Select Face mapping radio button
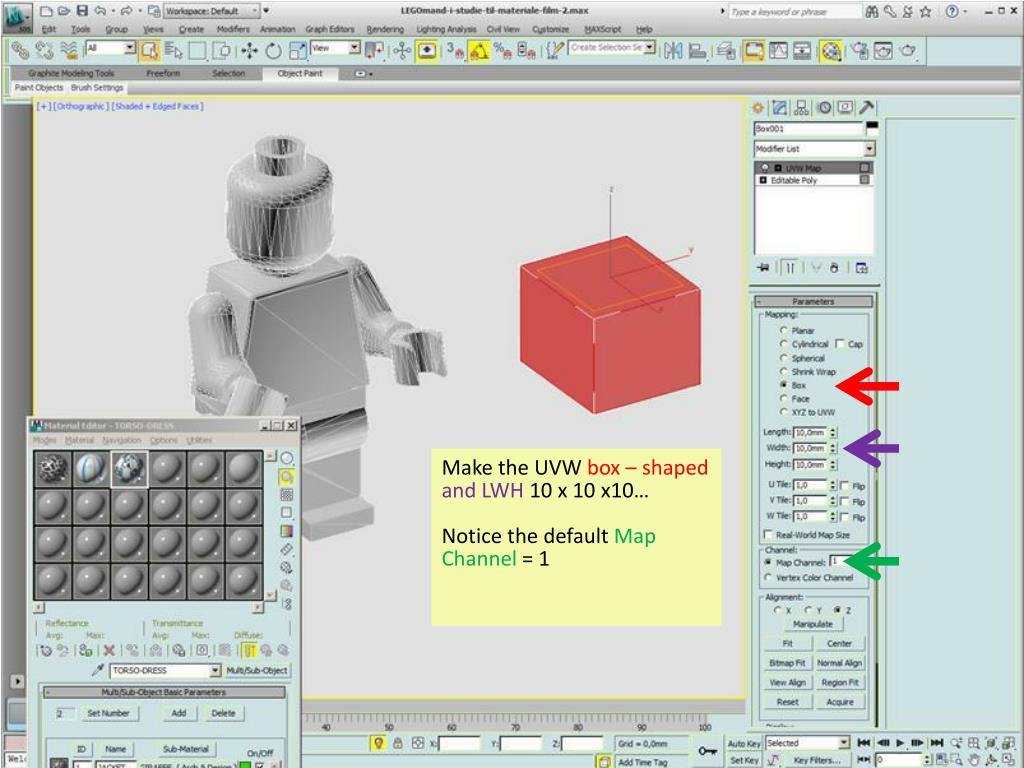The width and height of the screenshot is (1024, 768). click(x=784, y=398)
